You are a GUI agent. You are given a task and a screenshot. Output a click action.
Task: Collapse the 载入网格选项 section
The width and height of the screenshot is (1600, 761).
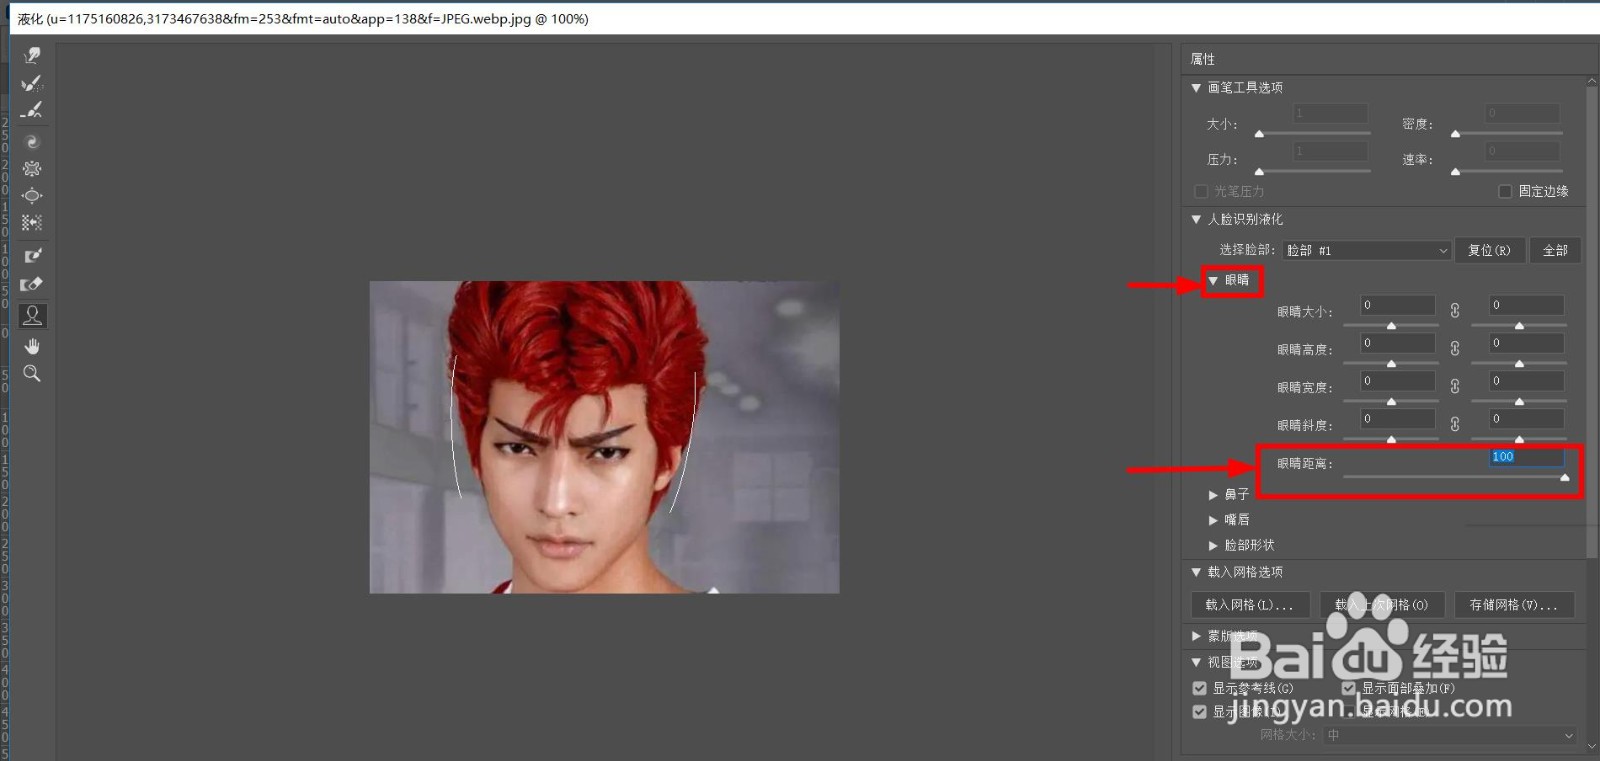(1196, 572)
